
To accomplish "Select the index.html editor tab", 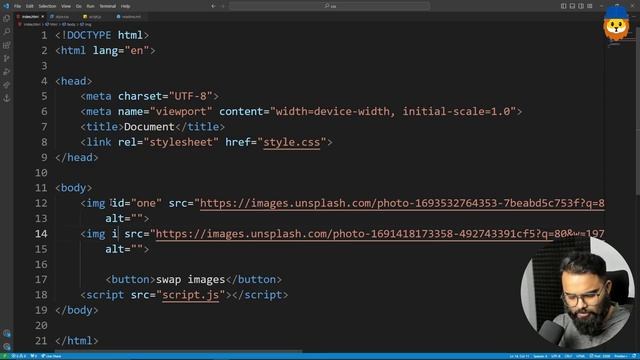I will [x=29, y=17].
